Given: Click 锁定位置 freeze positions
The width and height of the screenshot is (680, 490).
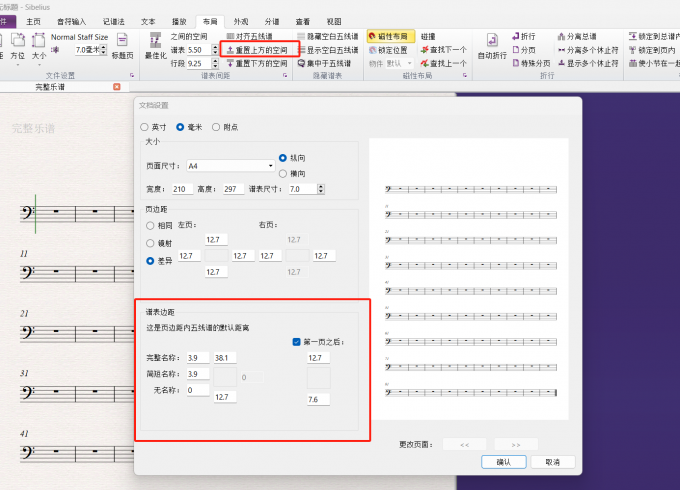Looking at the screenshot, I should 388,50.
